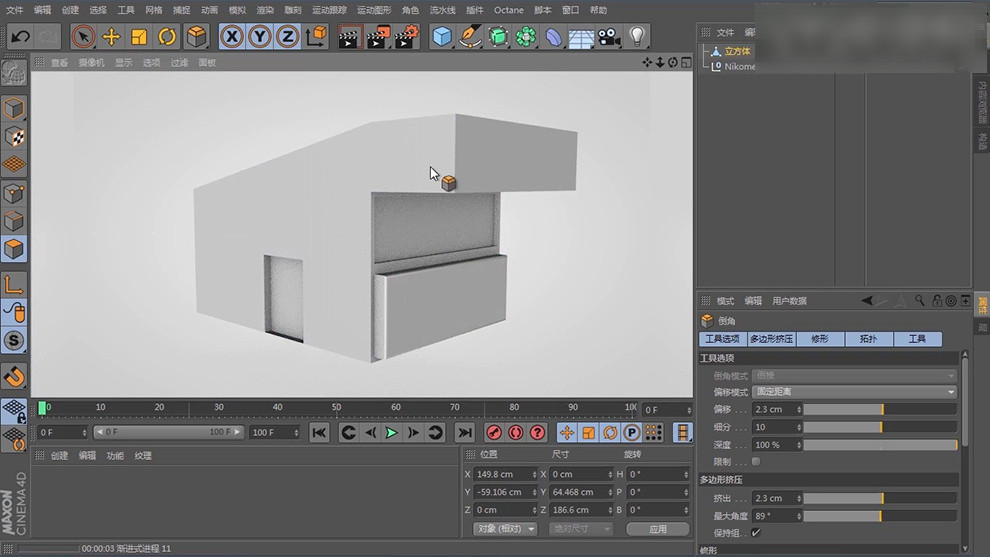Open the 对象 (相对) dropdown
Viewport: 990px width, 557px height.
click(505, 528)
